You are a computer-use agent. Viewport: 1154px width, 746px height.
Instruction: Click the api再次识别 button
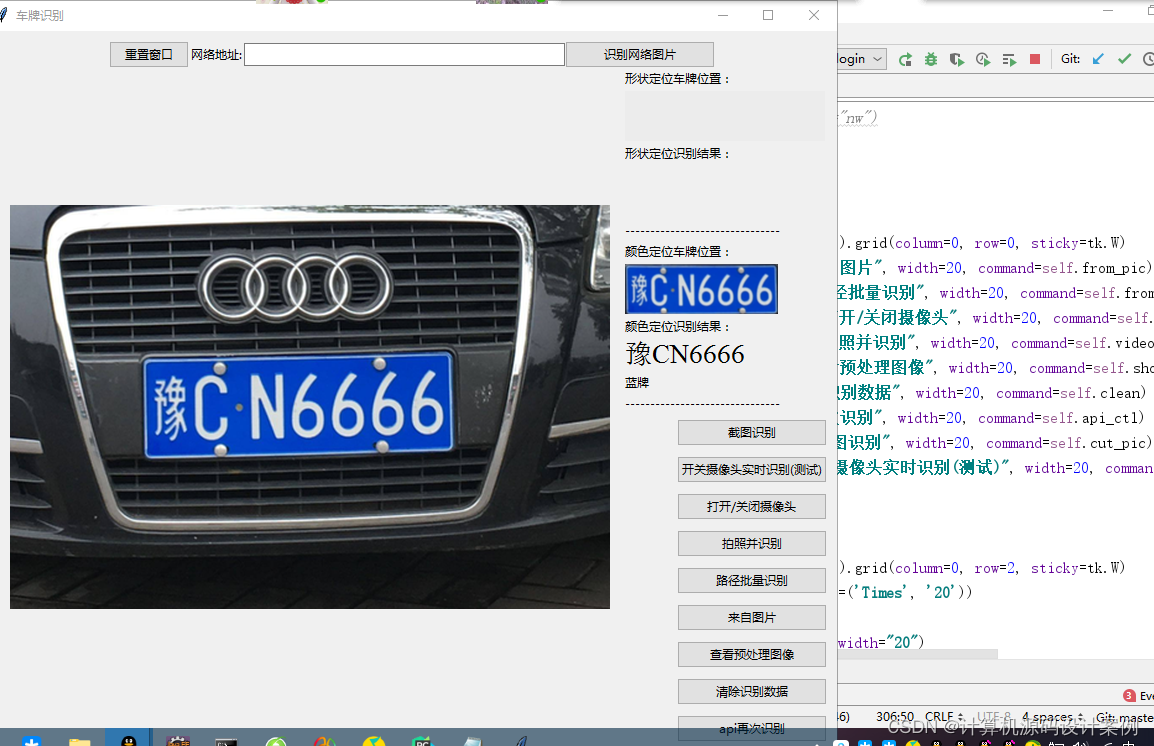coord(751,728)
